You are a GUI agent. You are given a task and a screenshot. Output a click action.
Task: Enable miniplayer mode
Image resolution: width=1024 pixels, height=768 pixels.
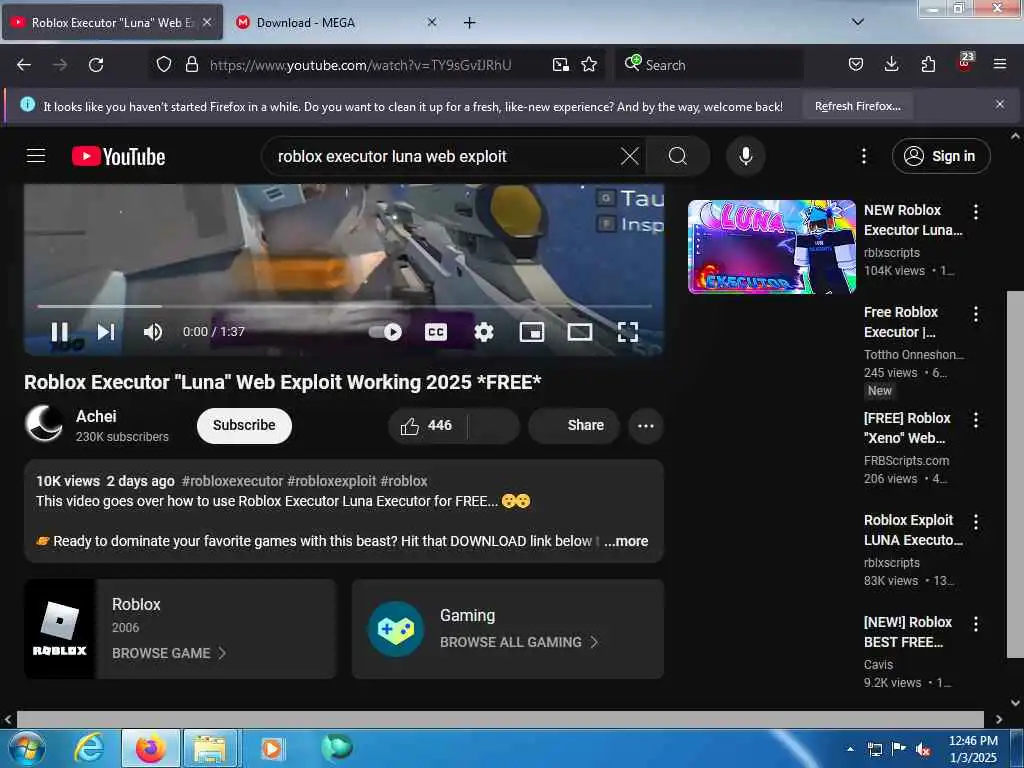click(x=532, y=332)
